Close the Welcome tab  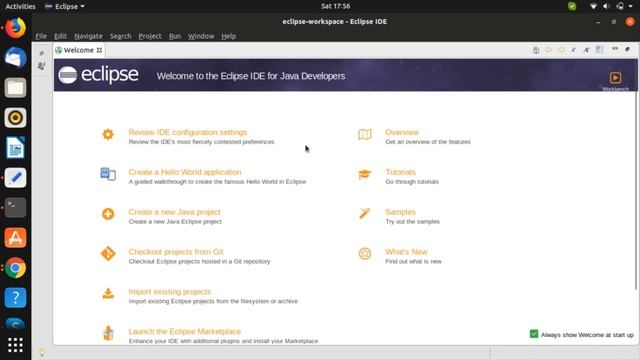click(x=99, y=50)
